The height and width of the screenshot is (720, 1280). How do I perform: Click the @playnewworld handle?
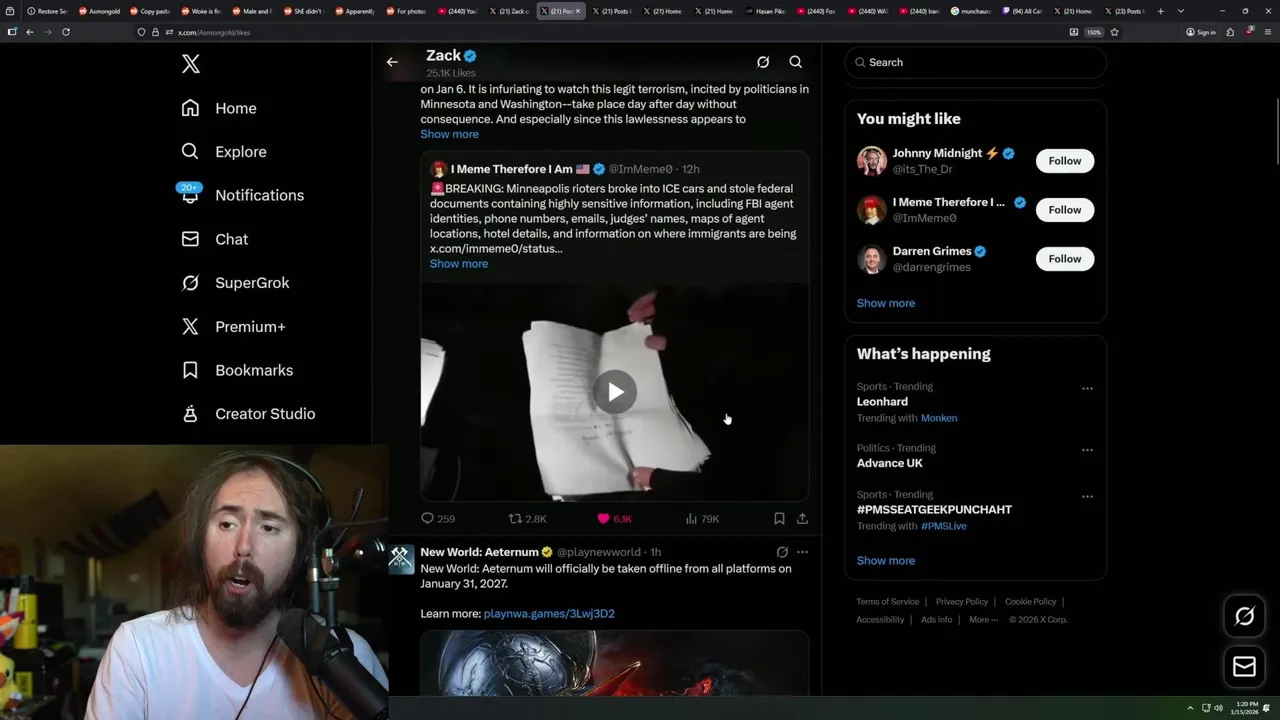tap(599, 552)
